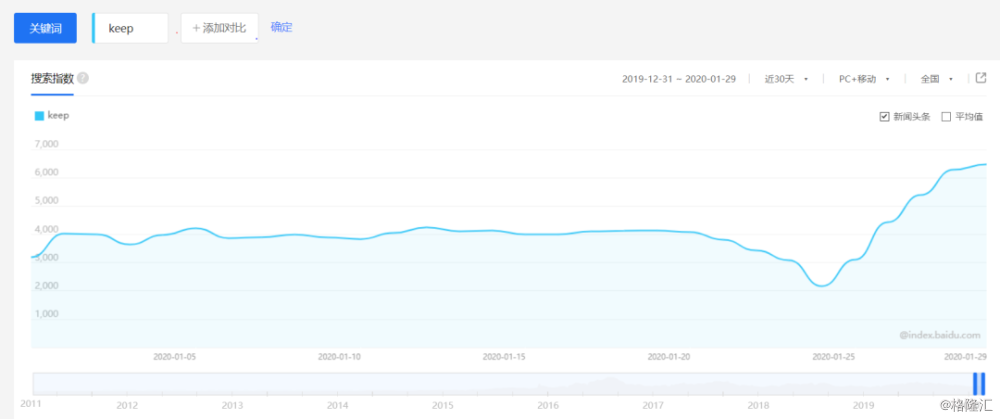1000x419 pixels.
Task: Open the 近30天 time range dropdown
Action: (786, 79)
